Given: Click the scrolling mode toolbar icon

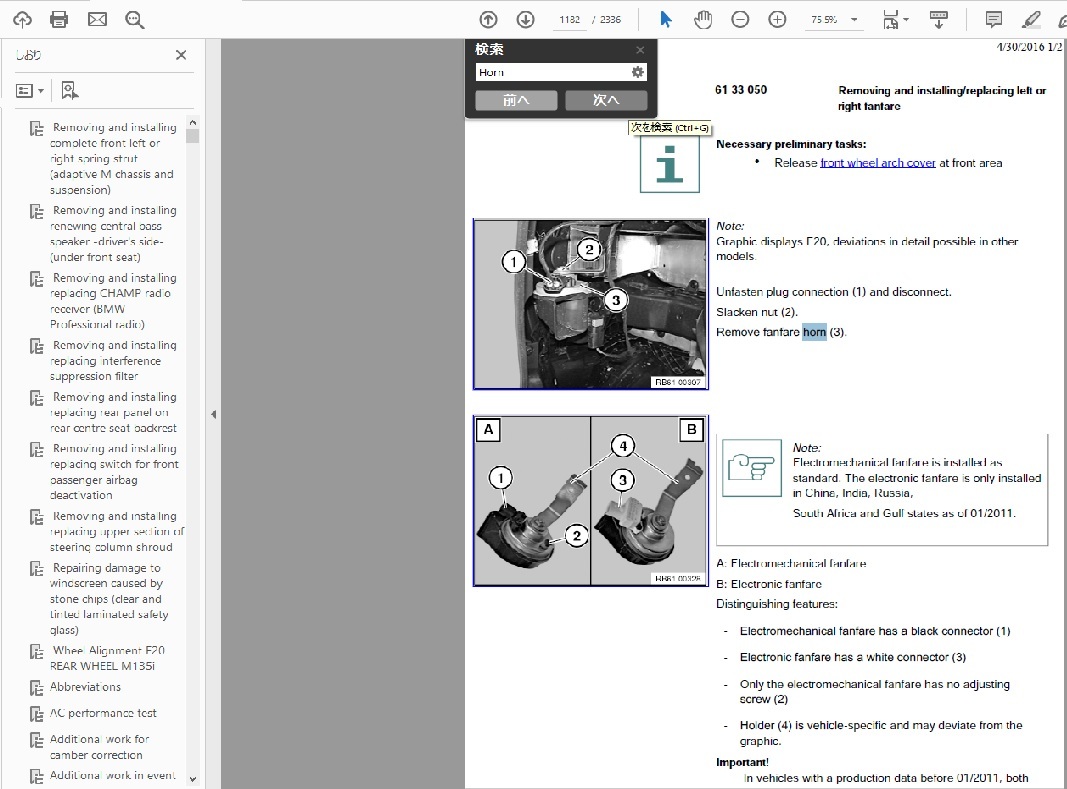Looking at the screenshot, I should pos(939,20).
